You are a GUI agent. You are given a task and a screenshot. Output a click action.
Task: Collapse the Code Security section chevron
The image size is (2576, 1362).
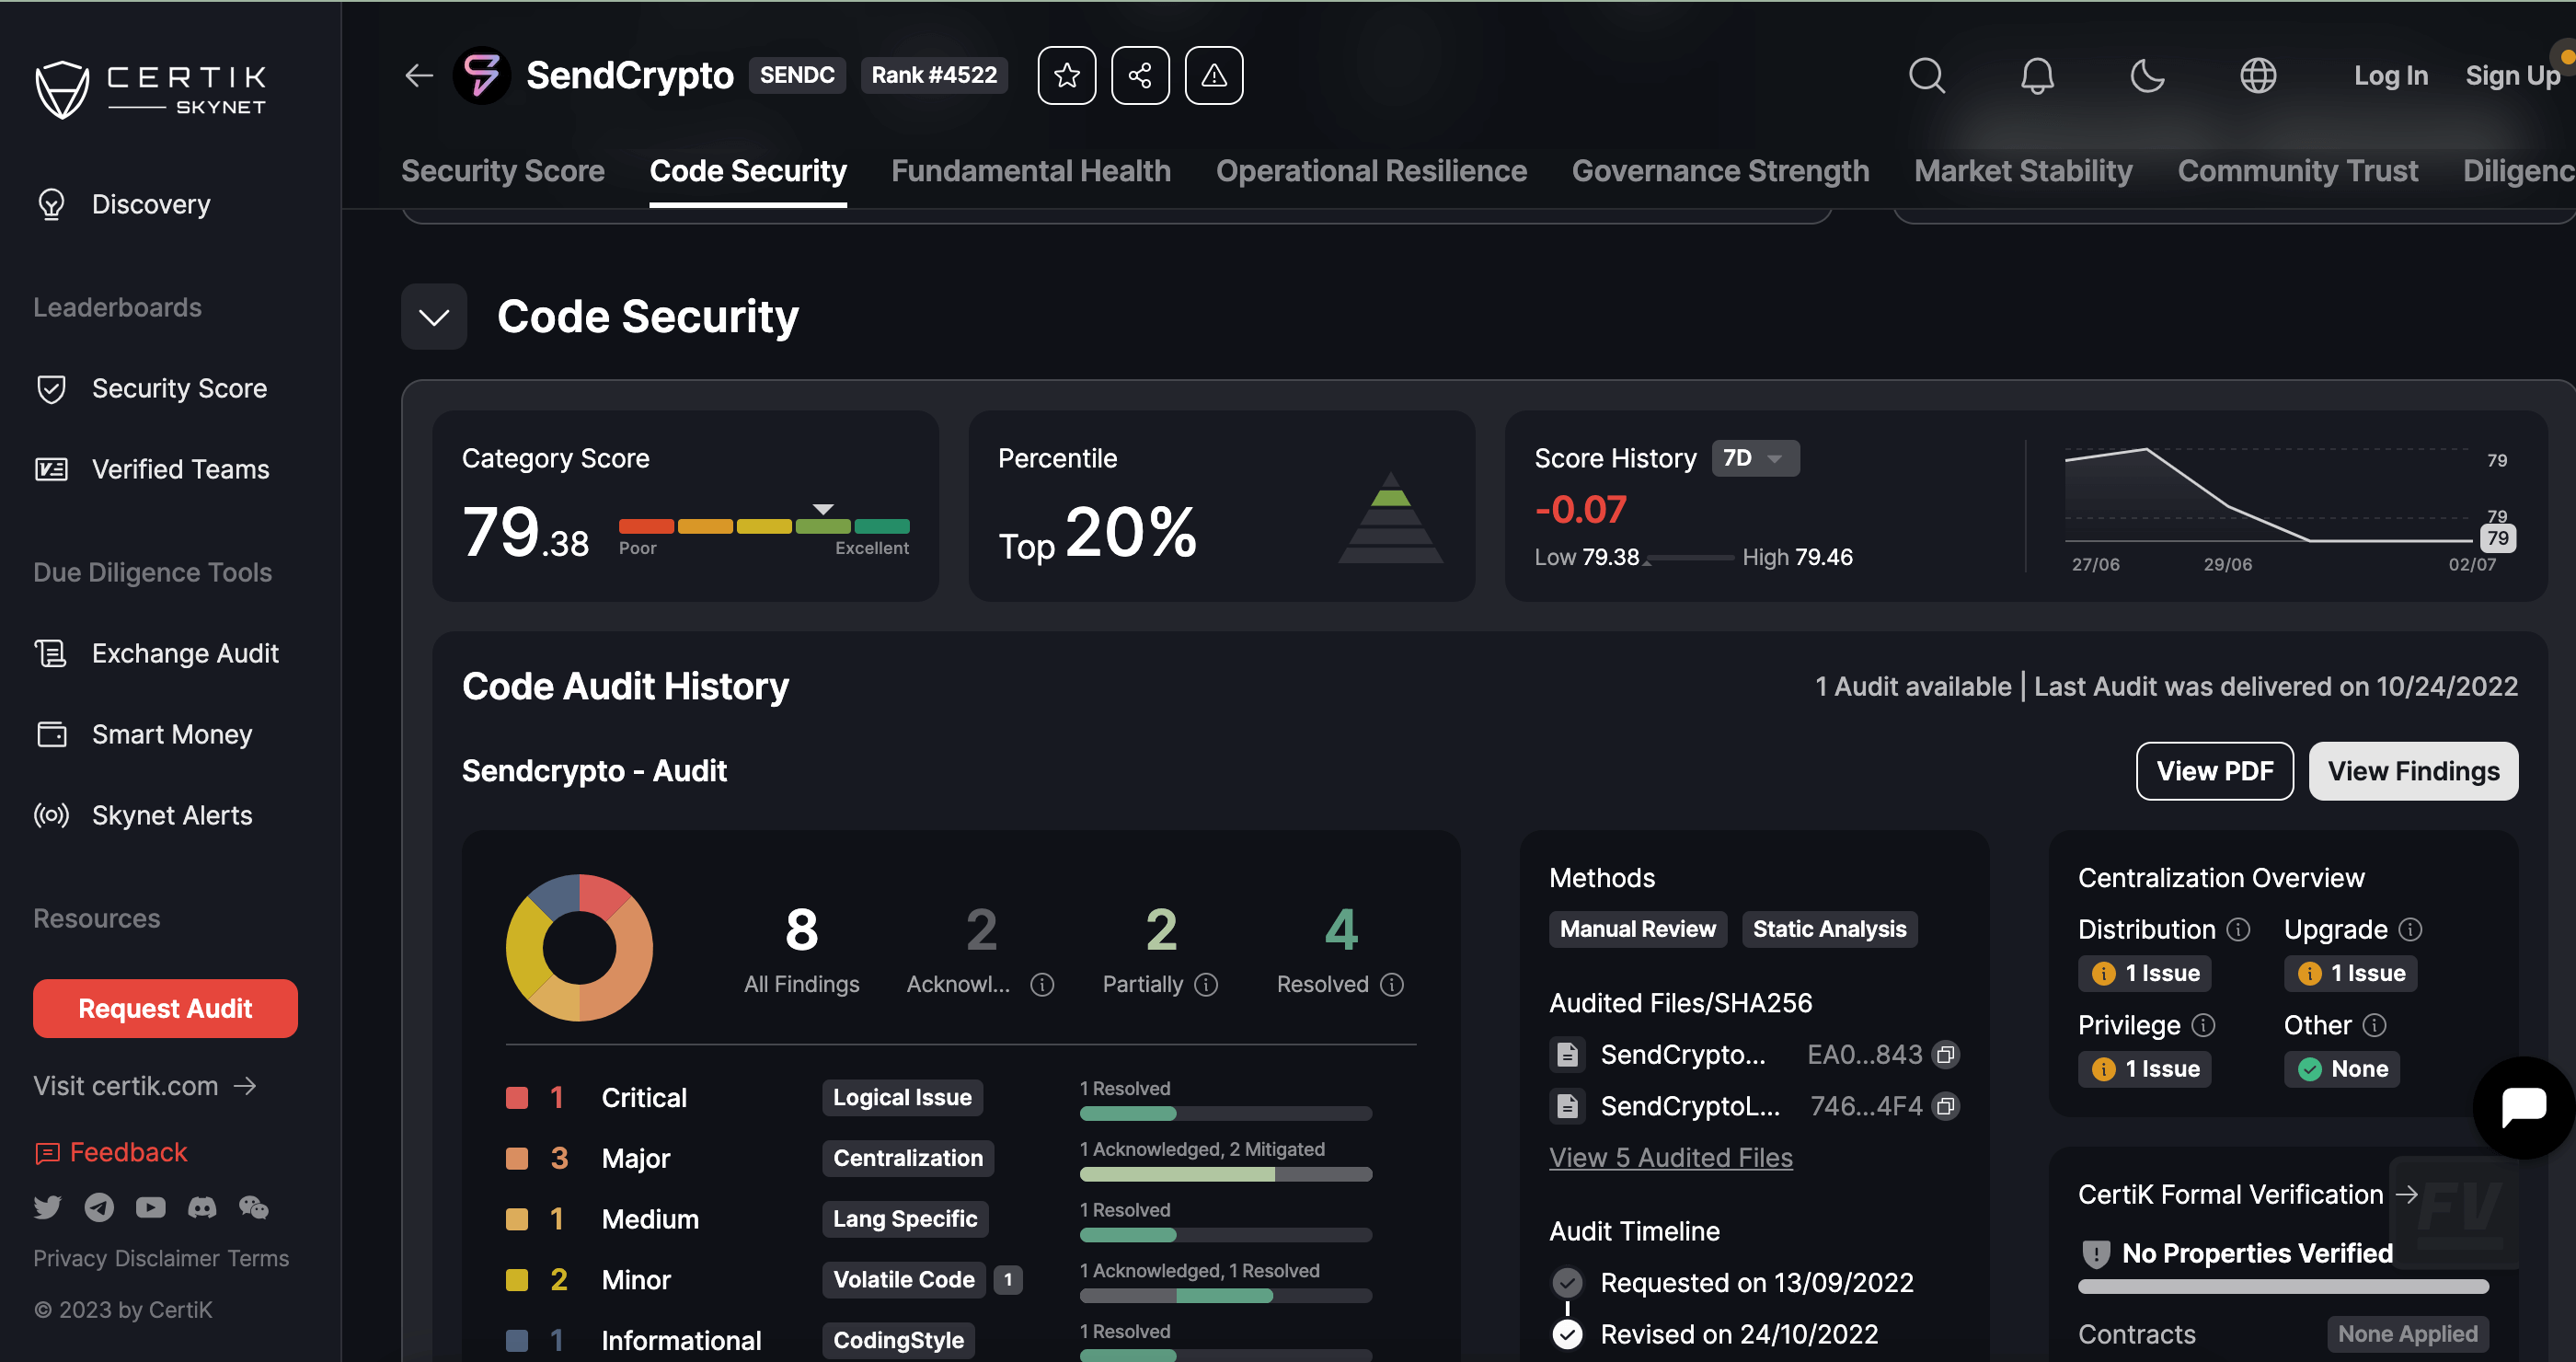pos(434,317)
